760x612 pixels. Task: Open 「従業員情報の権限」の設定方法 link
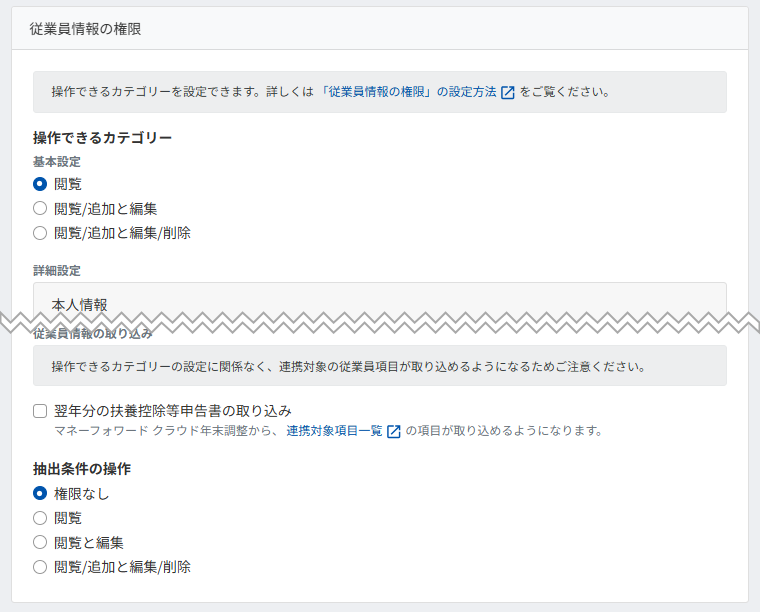(409, 92)
